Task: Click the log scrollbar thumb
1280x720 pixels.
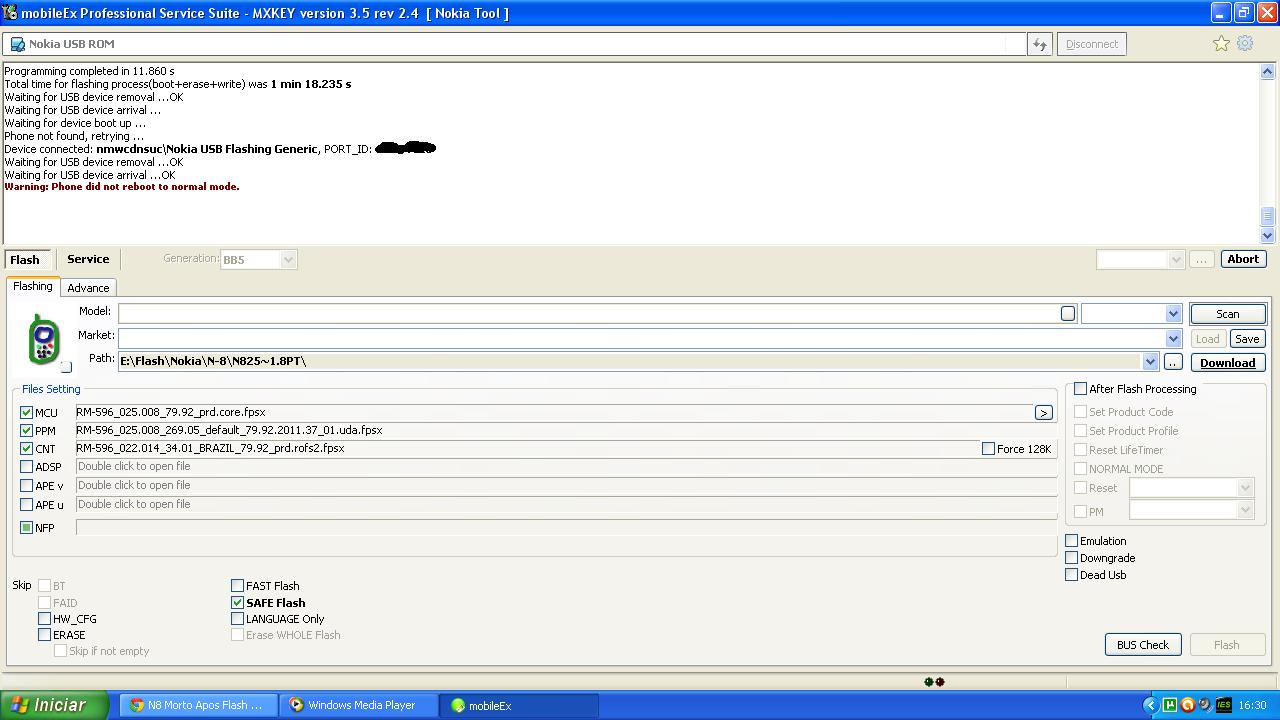Action: (1267, 217)
